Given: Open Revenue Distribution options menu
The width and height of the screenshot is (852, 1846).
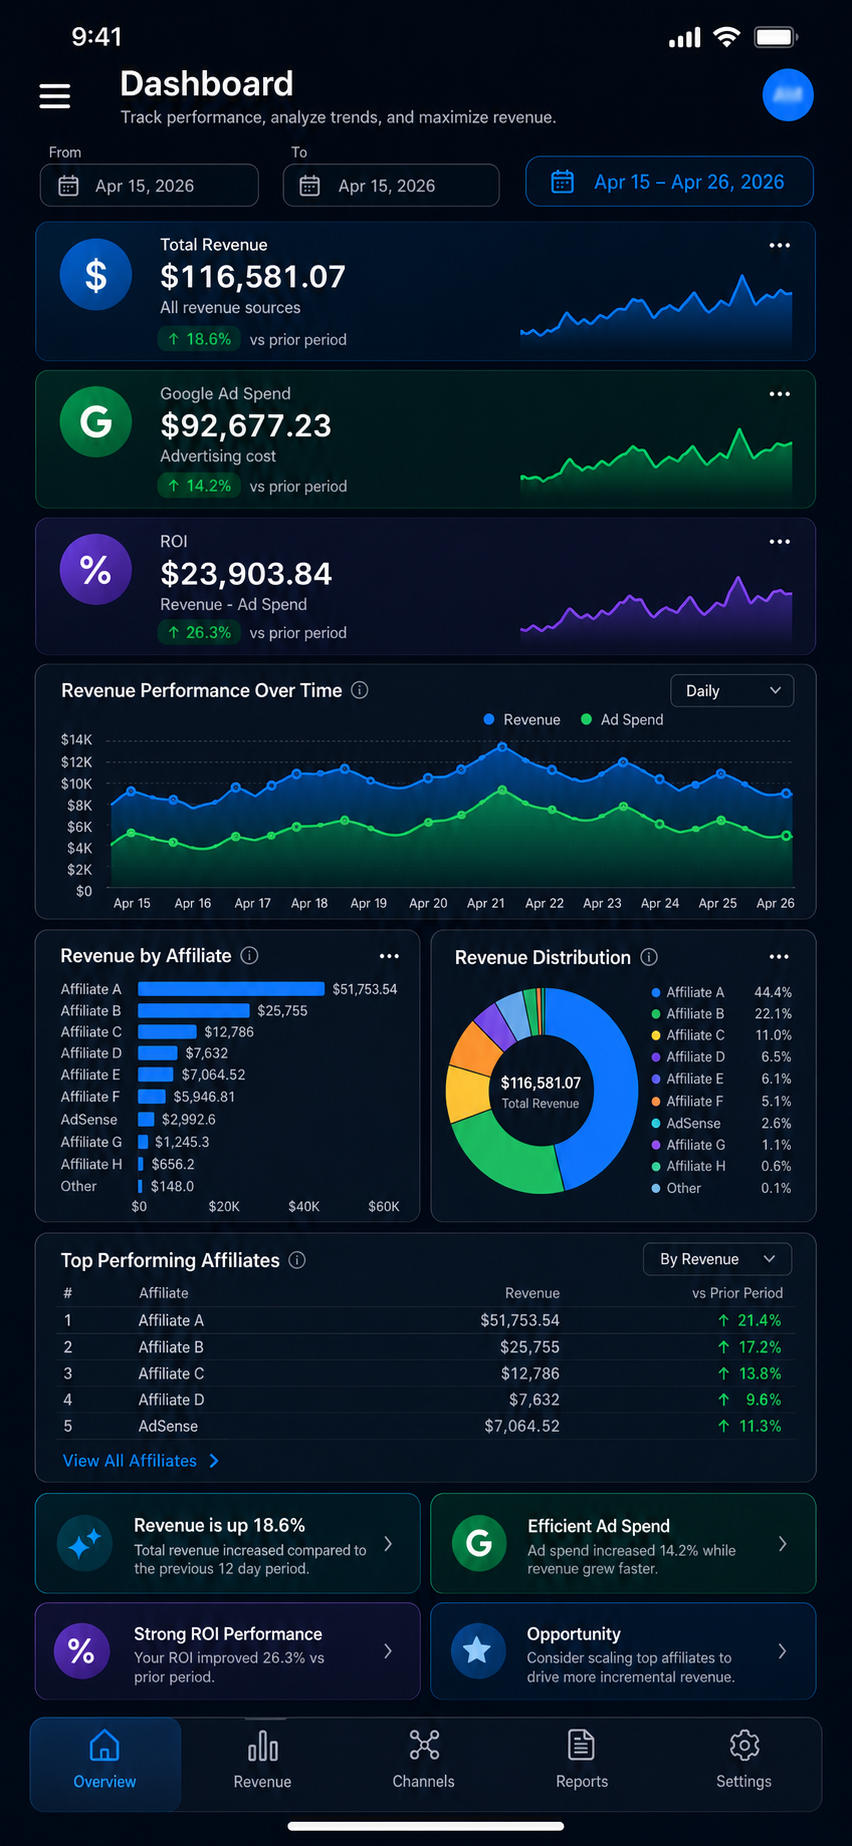Looking at the screenshot, I should coord(779,957).
